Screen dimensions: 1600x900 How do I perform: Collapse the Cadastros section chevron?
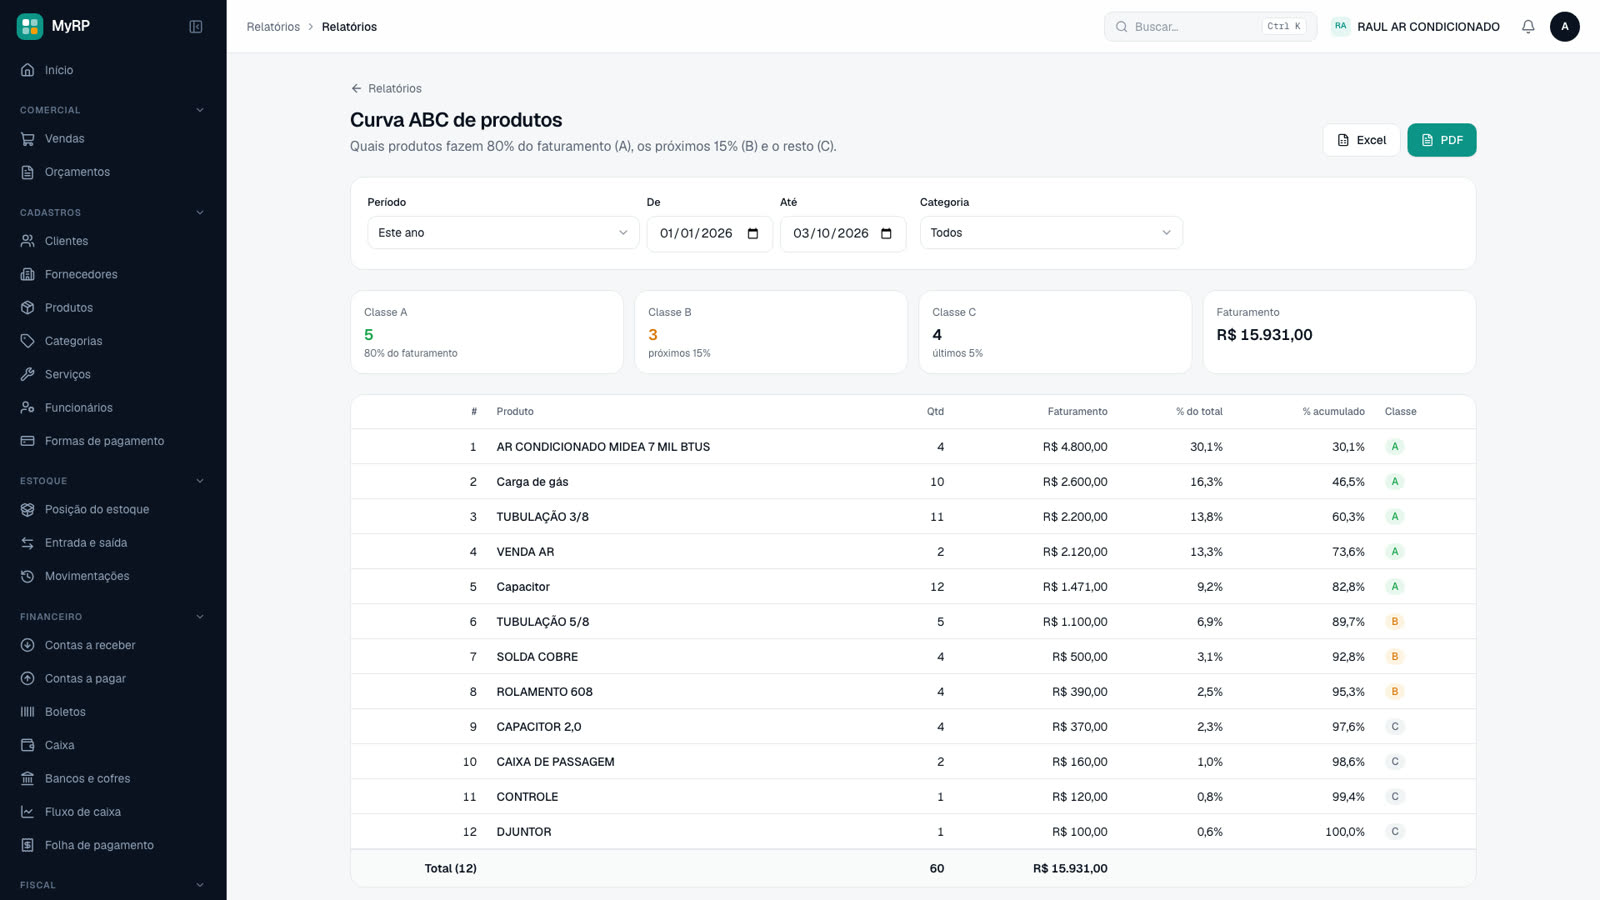click(x=199, y=212)
